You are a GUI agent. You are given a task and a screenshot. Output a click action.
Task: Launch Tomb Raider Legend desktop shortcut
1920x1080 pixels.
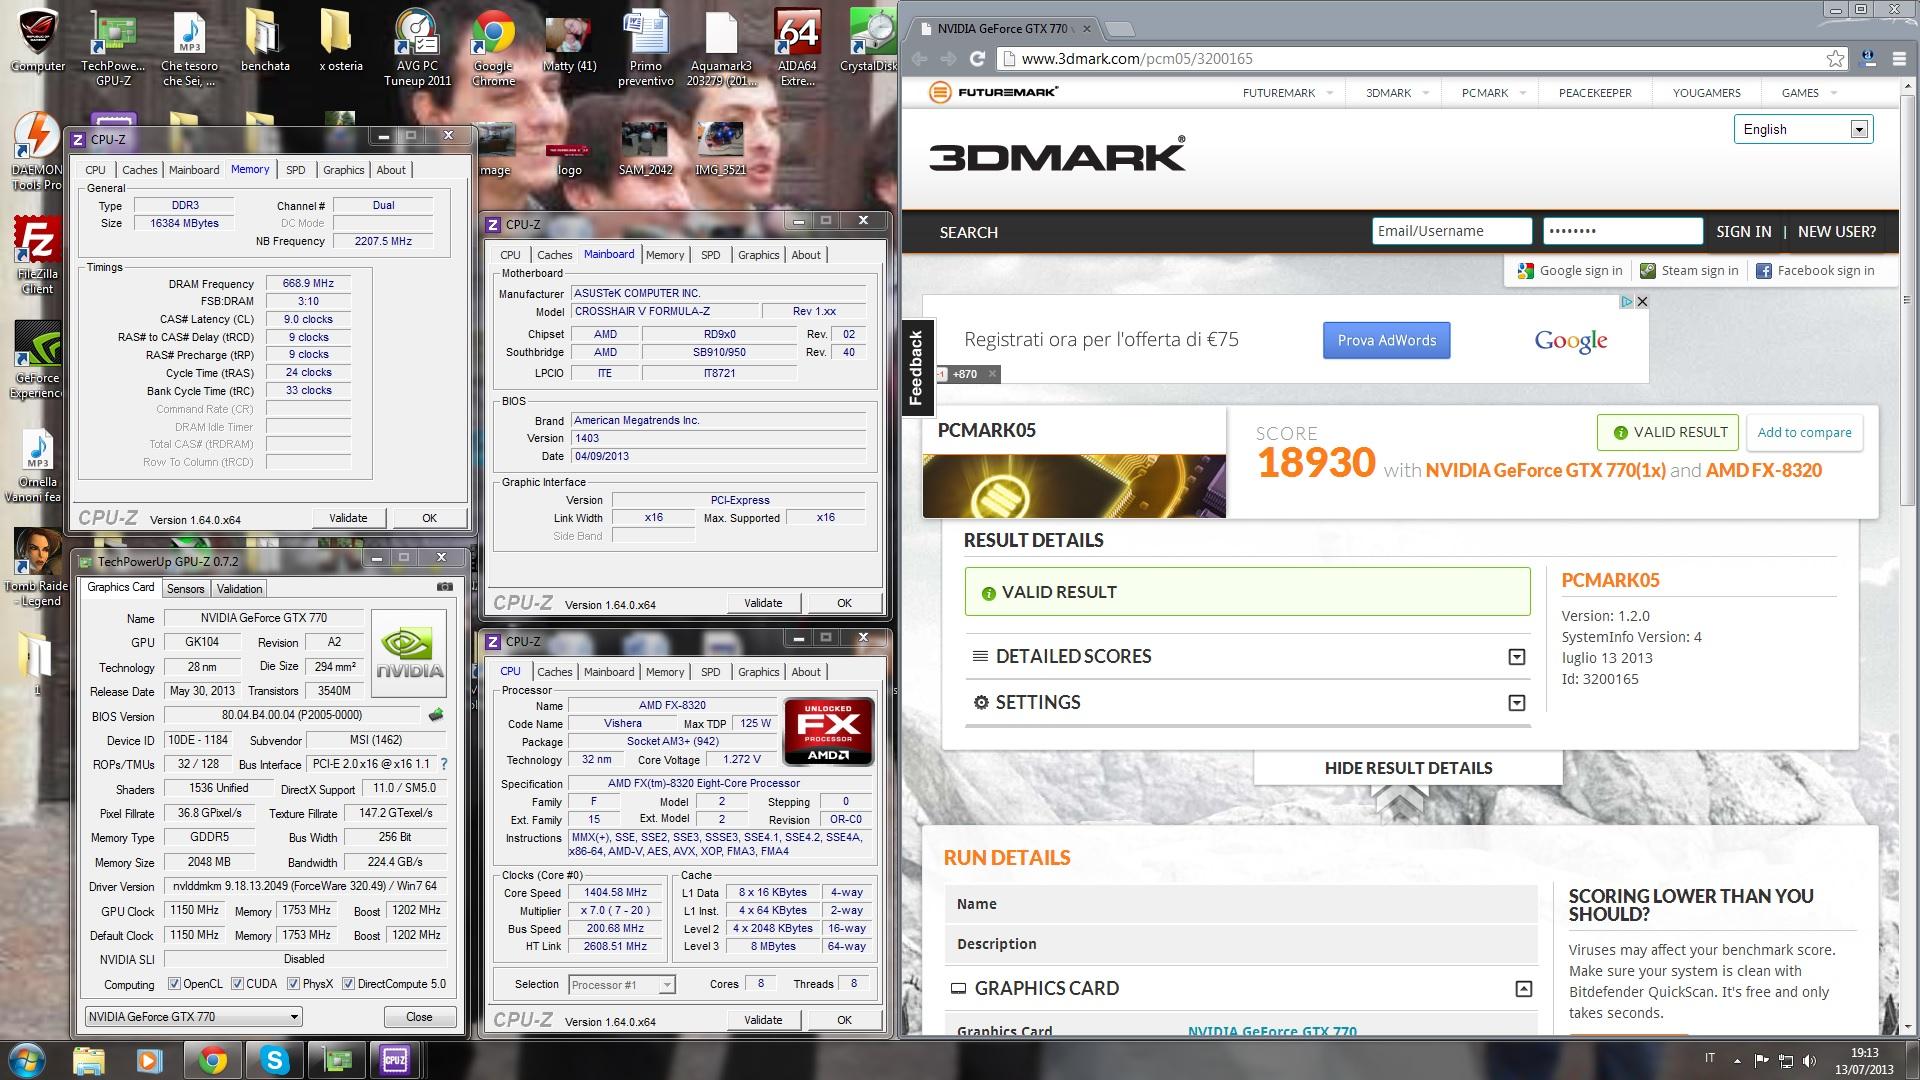click(38, 568)
